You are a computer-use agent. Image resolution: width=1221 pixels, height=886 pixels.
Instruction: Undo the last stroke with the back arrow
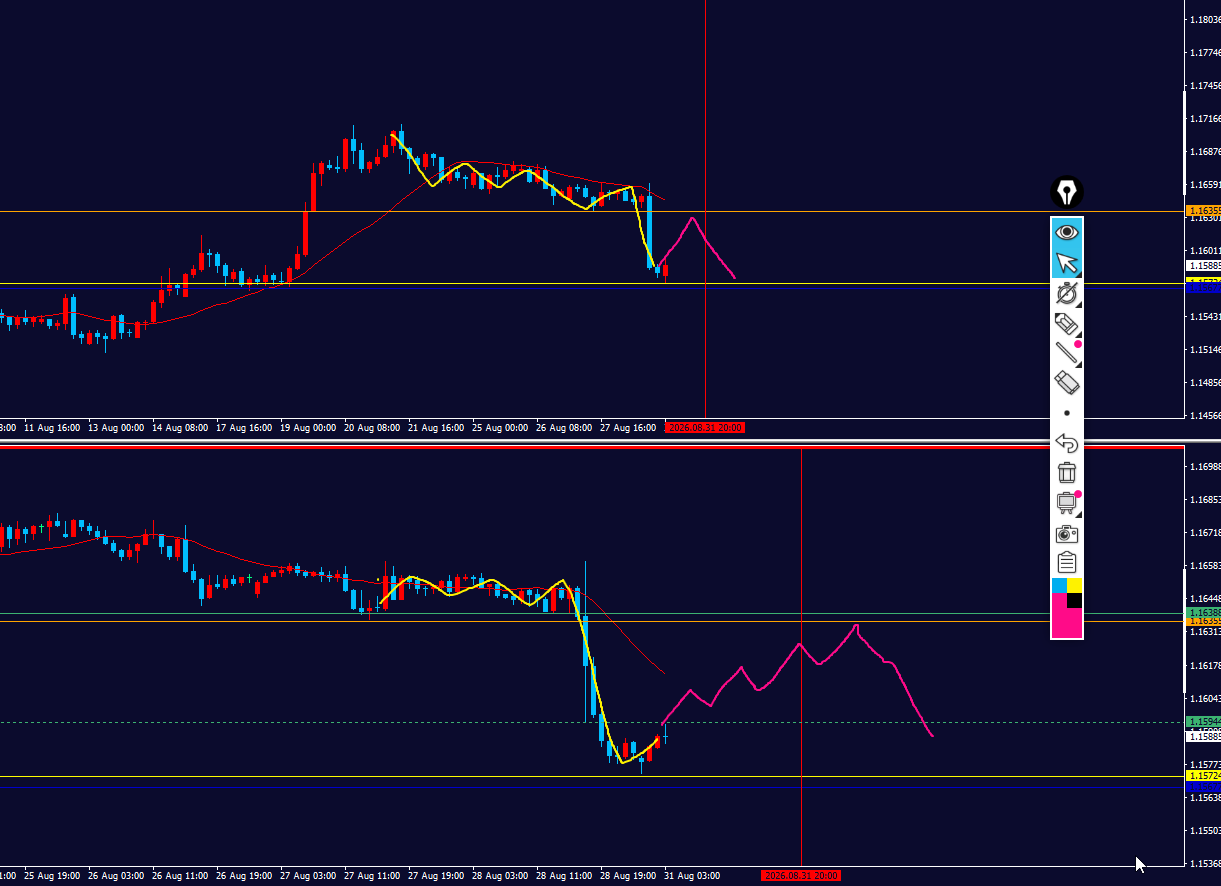pos(1067,443)
